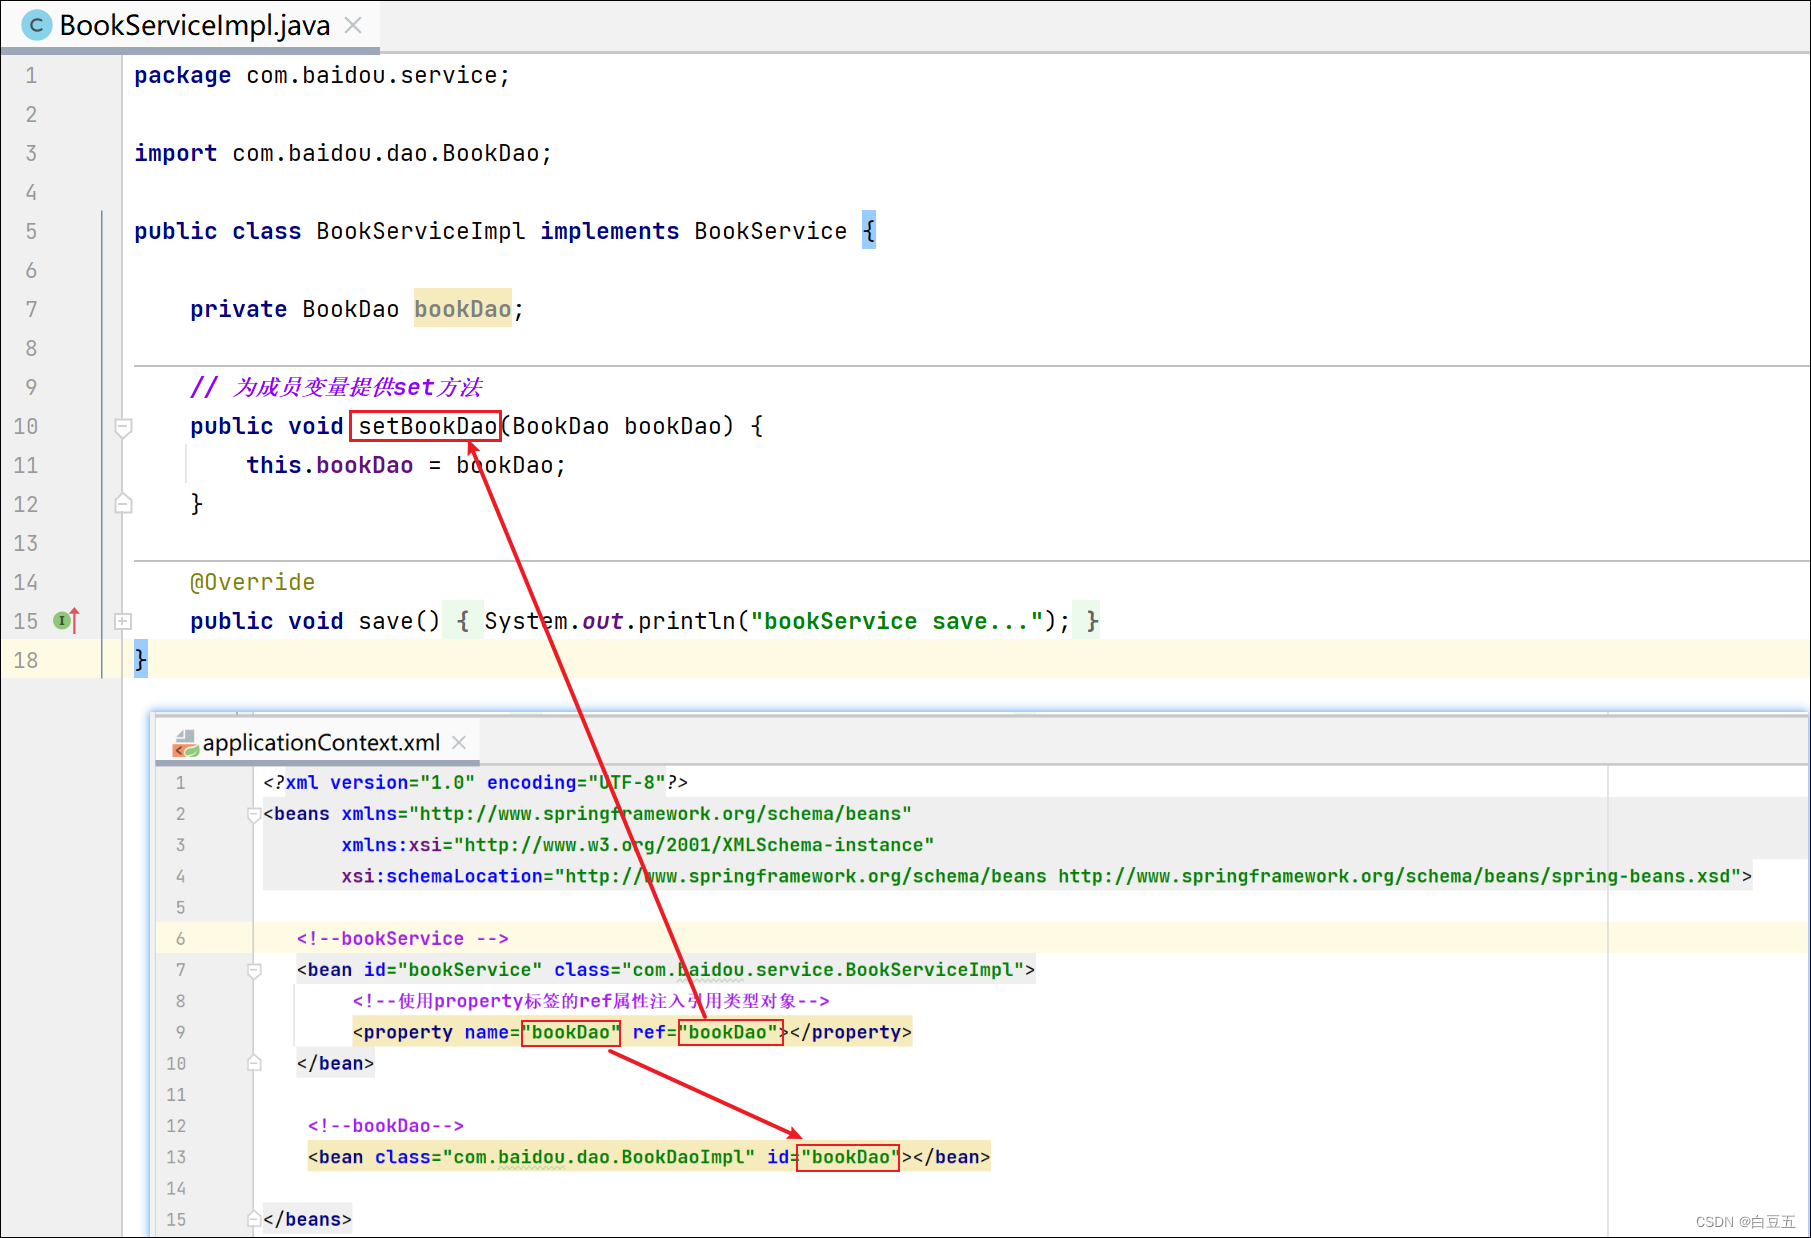Image resolution: width=1811 pixels, height=1238 pixels.
Task: Switch to the BookServiceImpl.java tab
Action: (x=194, y=25)
